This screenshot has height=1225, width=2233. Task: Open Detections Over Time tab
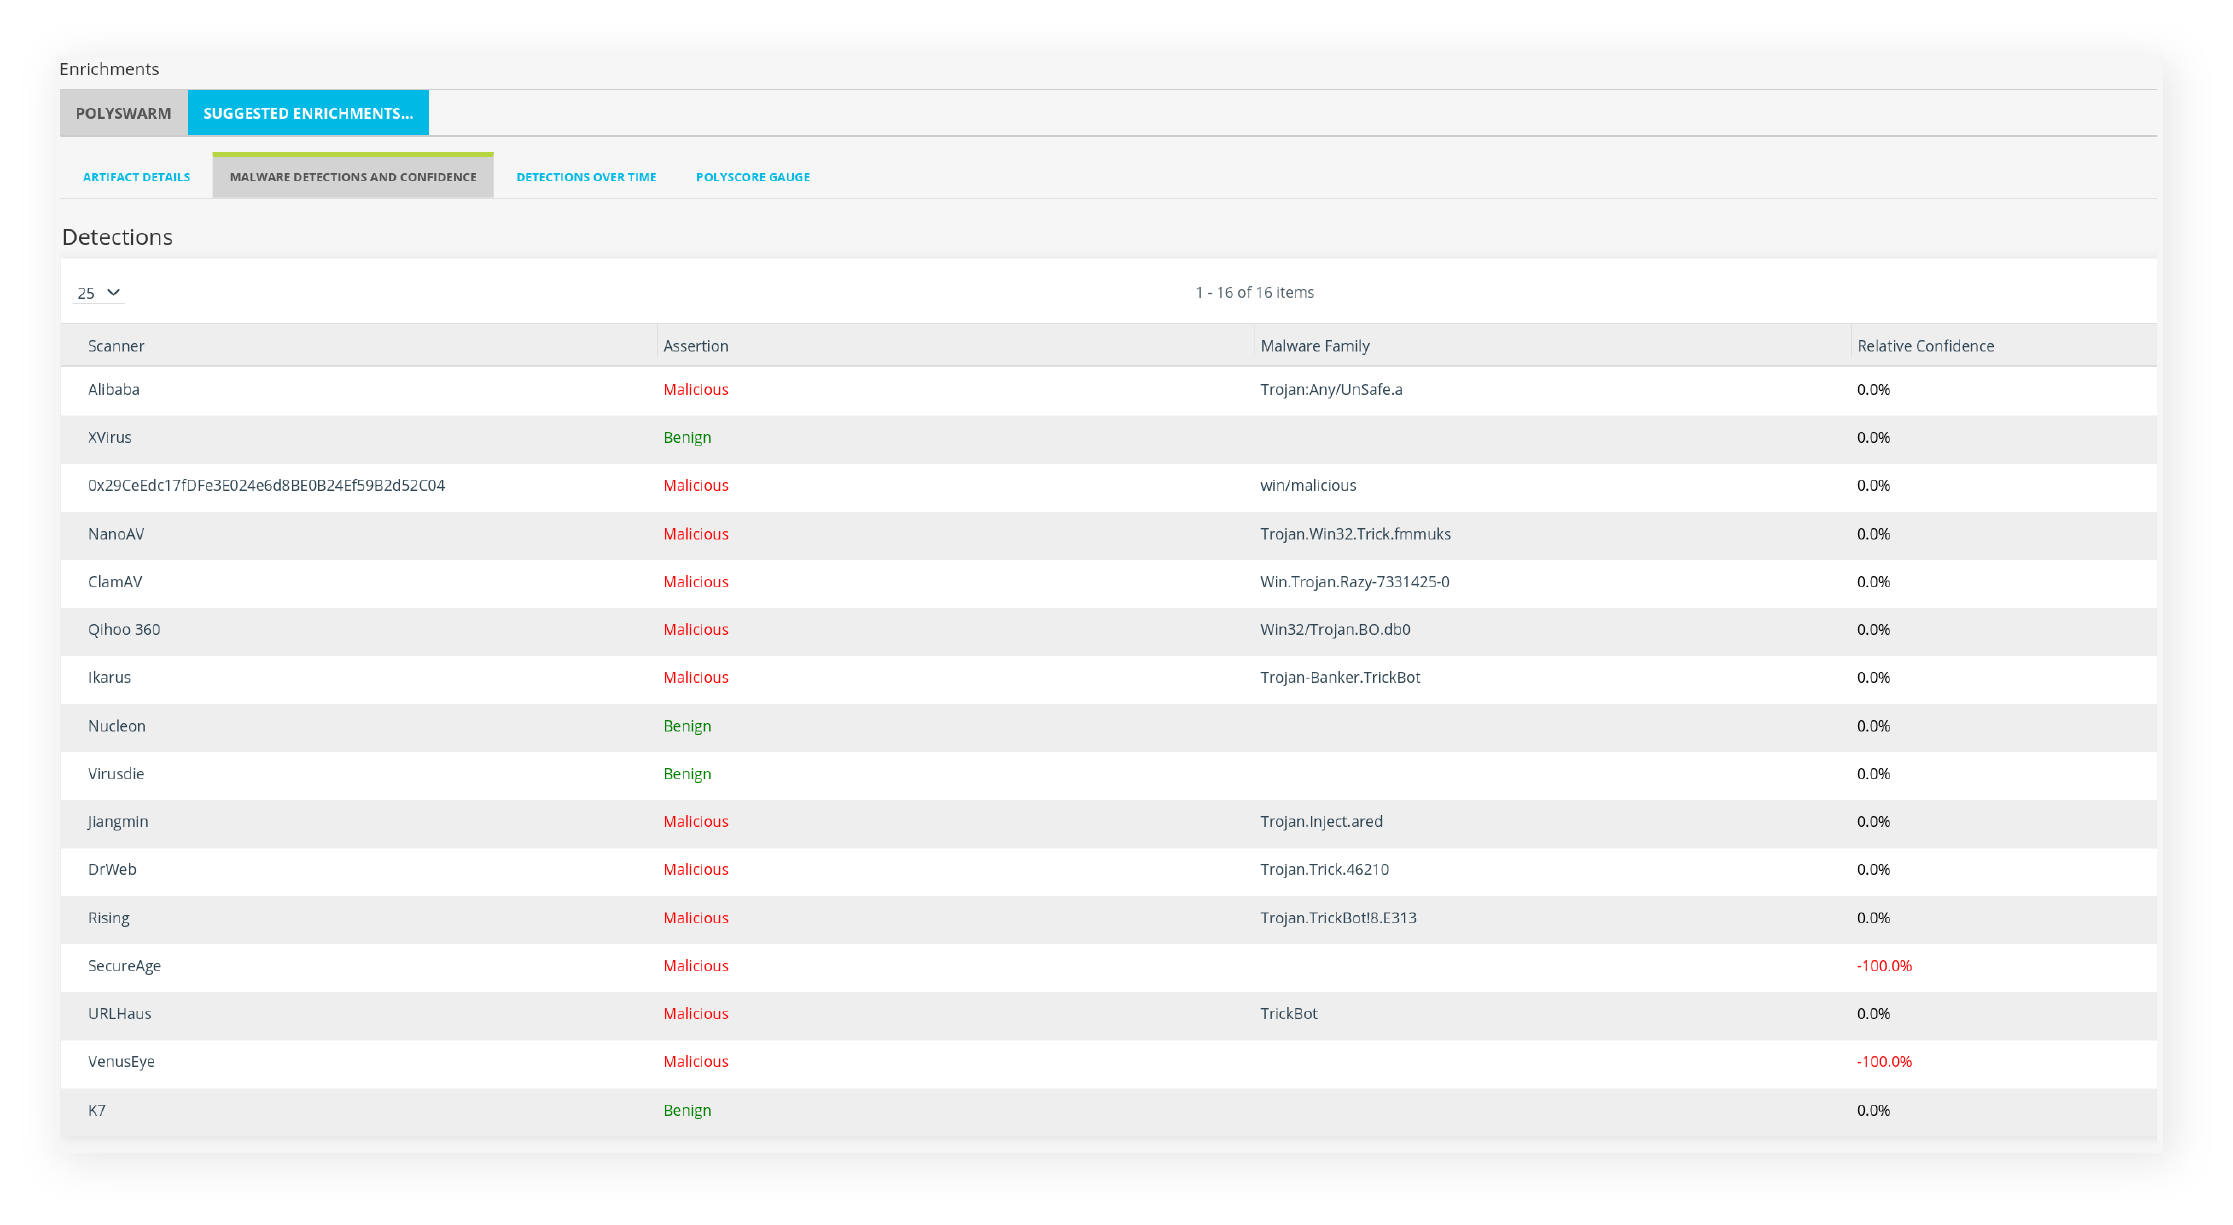586,177
